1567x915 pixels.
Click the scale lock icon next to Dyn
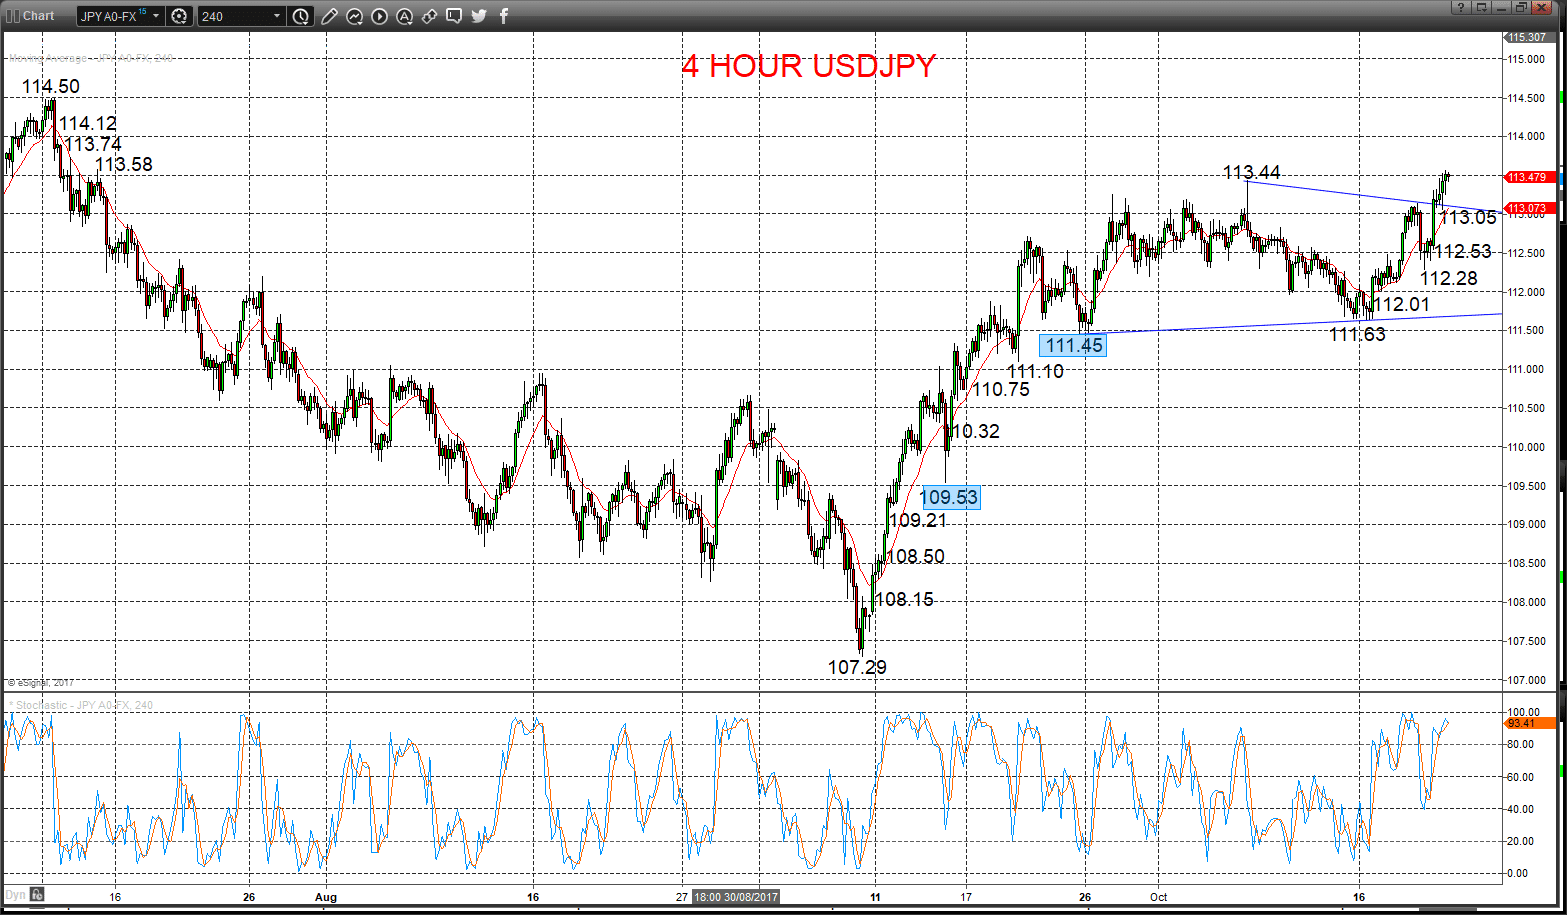[x=36, y=894]
